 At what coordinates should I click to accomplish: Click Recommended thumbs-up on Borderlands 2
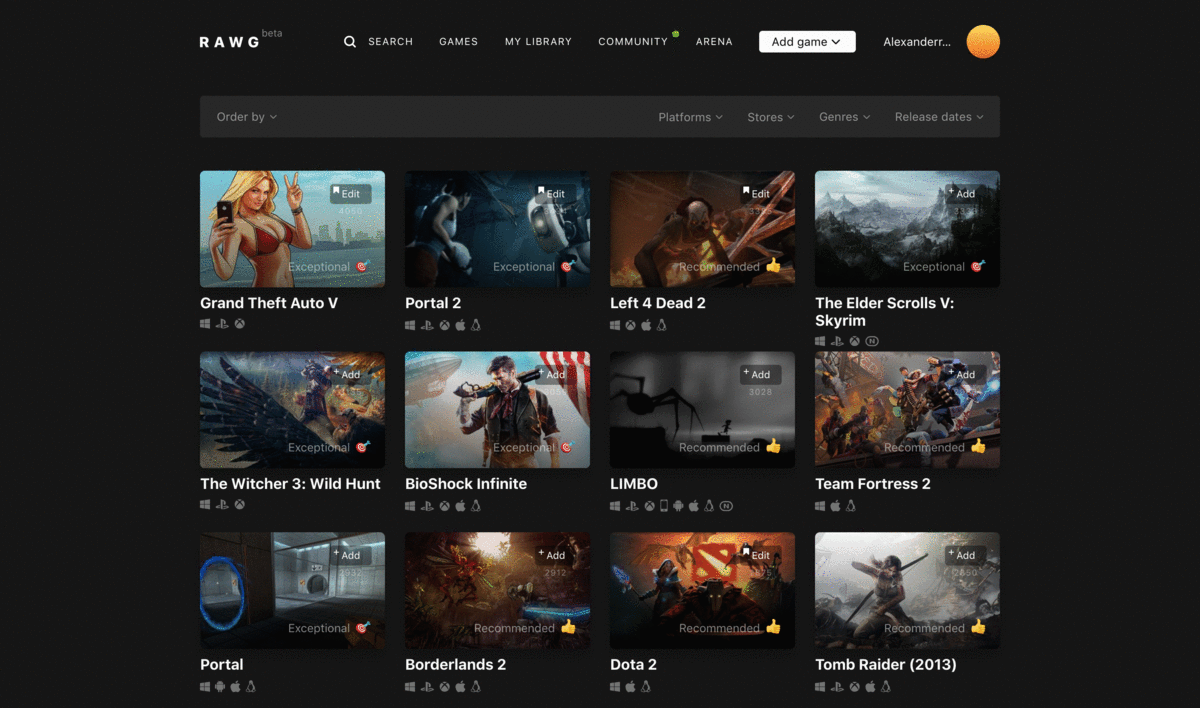point(568,627)
